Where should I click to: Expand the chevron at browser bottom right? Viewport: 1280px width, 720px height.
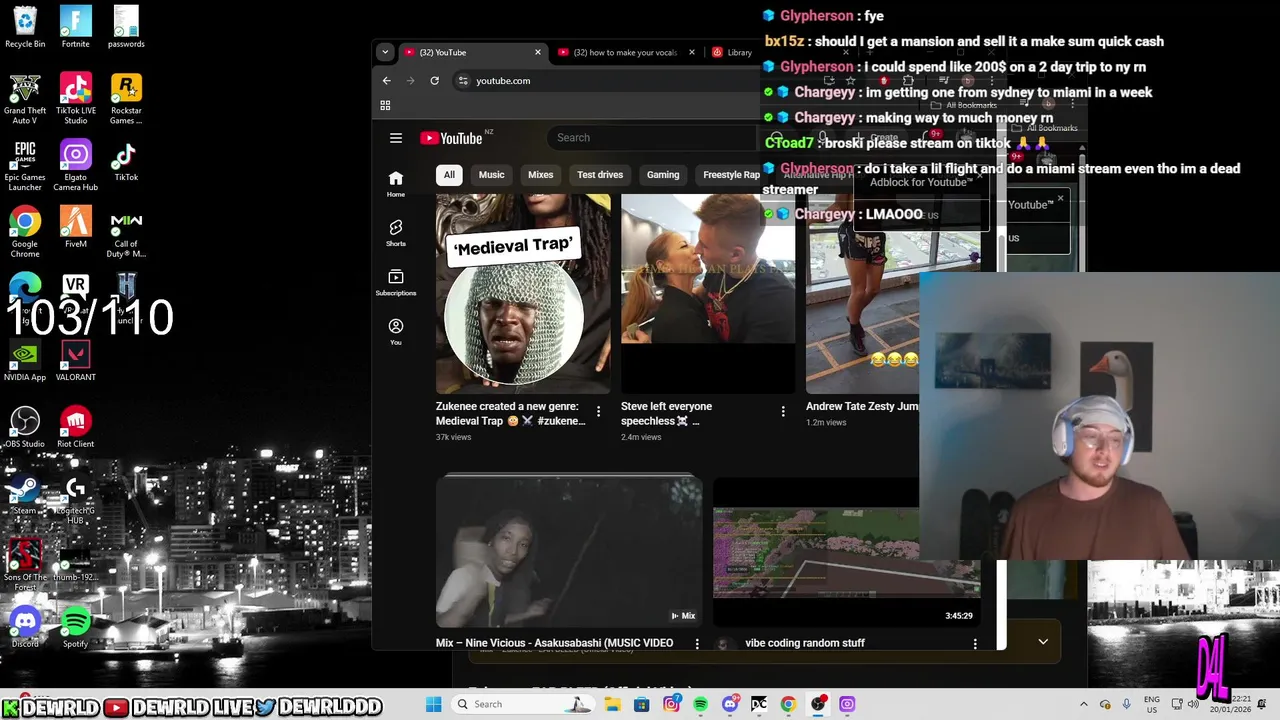(1043, 642)
